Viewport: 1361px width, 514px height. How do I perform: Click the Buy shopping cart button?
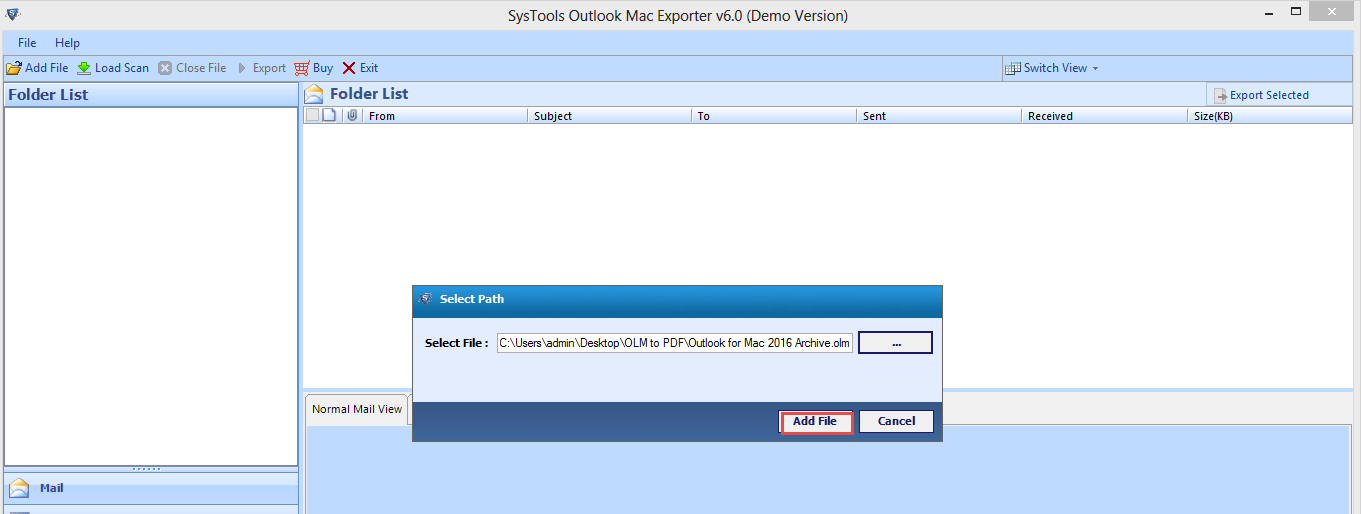point(314,68)
